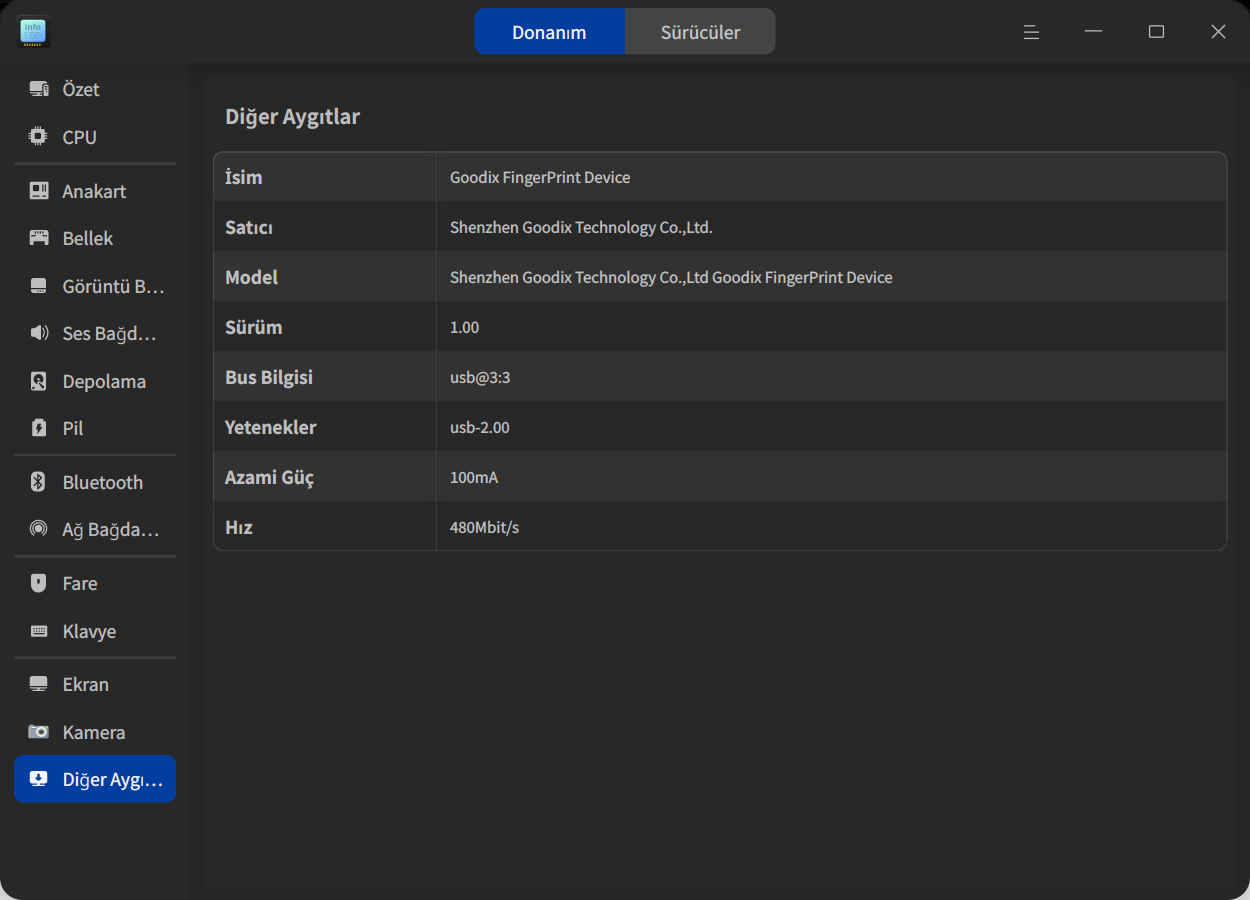The image size is (1250, 900).
Task: Click the Anakart motherboard icon
Action: [x=39, y=191]
